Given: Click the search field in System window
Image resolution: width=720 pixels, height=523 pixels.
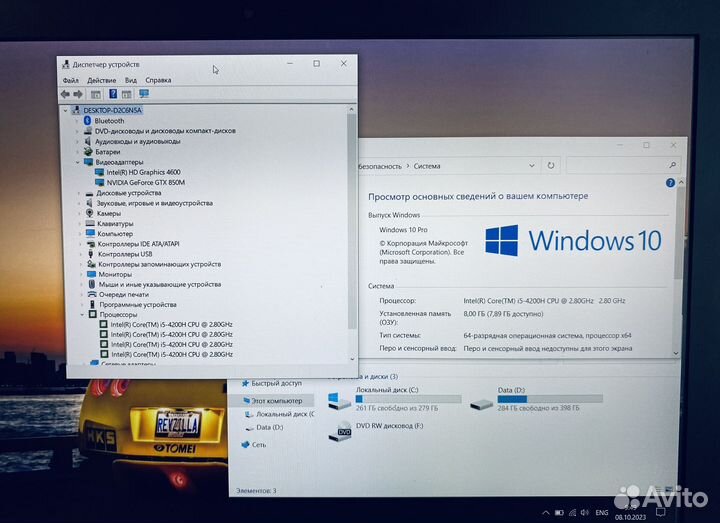Looking at the screenshot, I should point(623,165).
